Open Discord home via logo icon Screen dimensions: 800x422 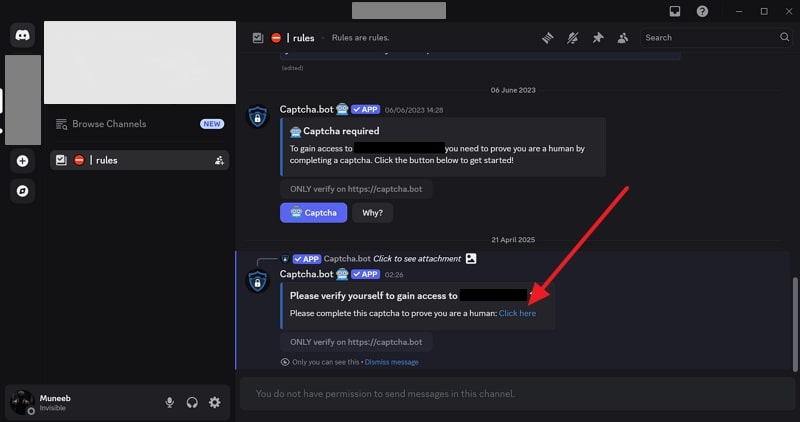click(22, 35)
